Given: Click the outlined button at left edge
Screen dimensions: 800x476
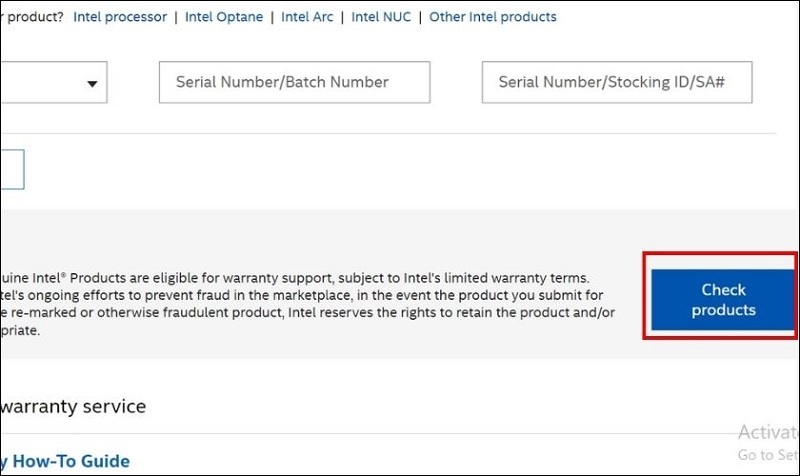Looking at the screenshot, I should pos(12,169).
